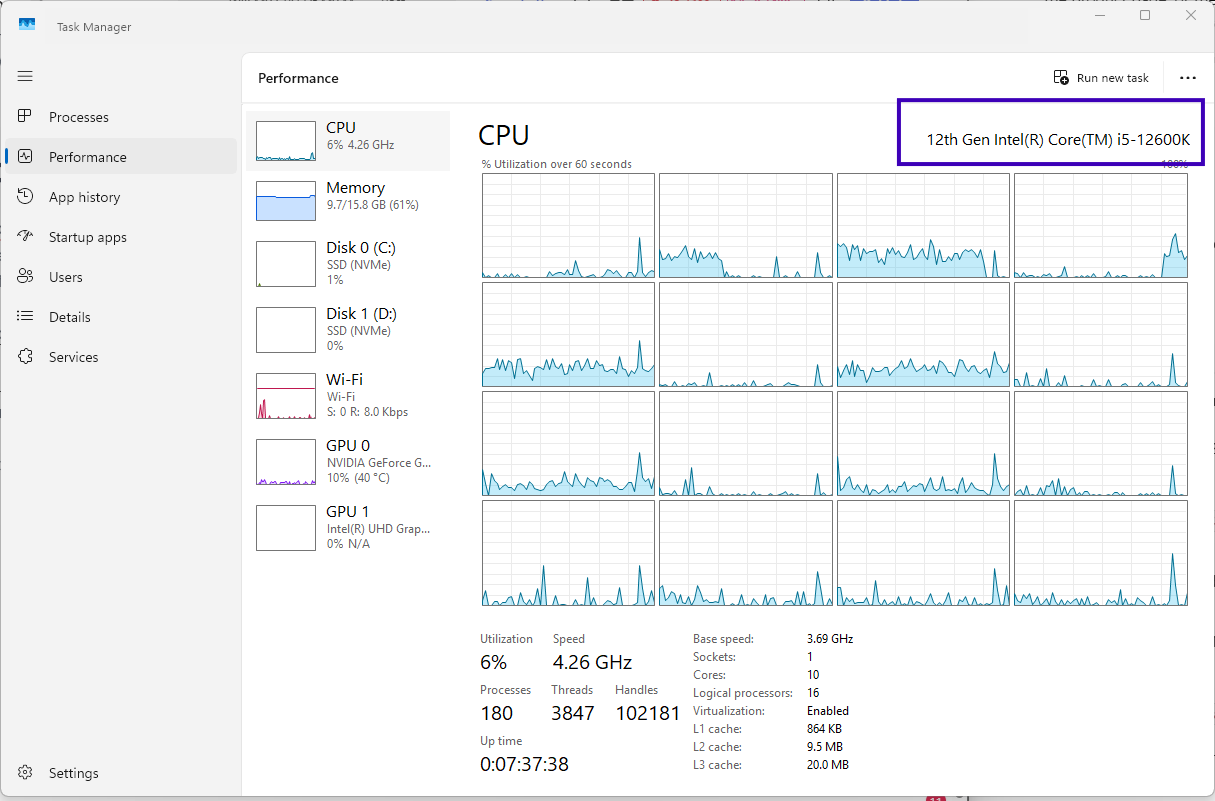
Task: Open Settings in the sidebar
Action: click(x=120, y=773)
